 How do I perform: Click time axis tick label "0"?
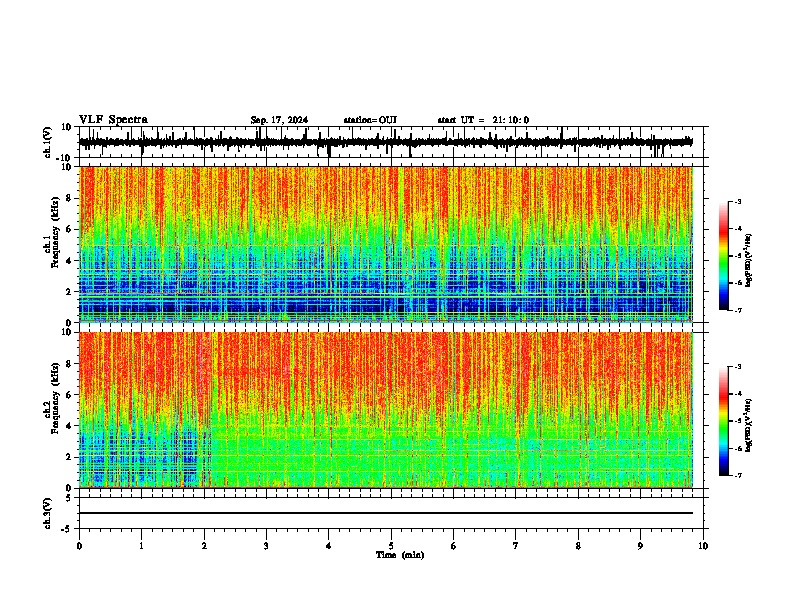(79, 546)
